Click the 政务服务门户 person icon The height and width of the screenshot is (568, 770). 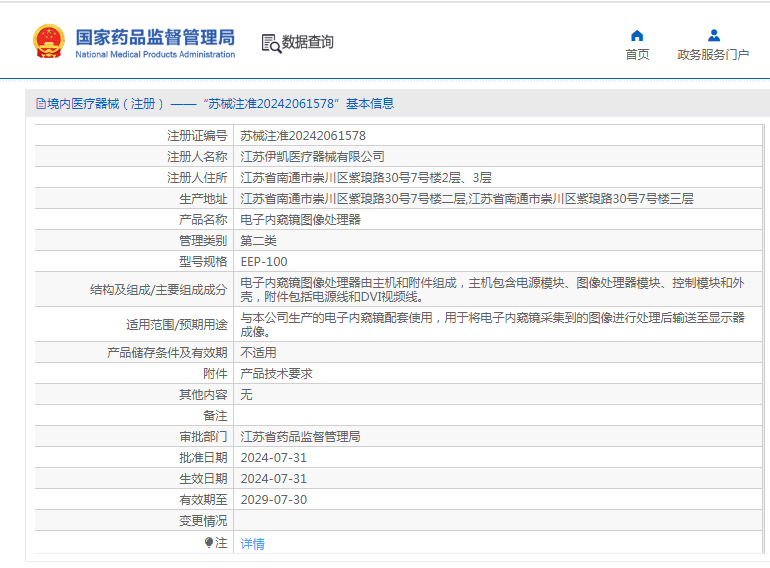tap(713, 36)
